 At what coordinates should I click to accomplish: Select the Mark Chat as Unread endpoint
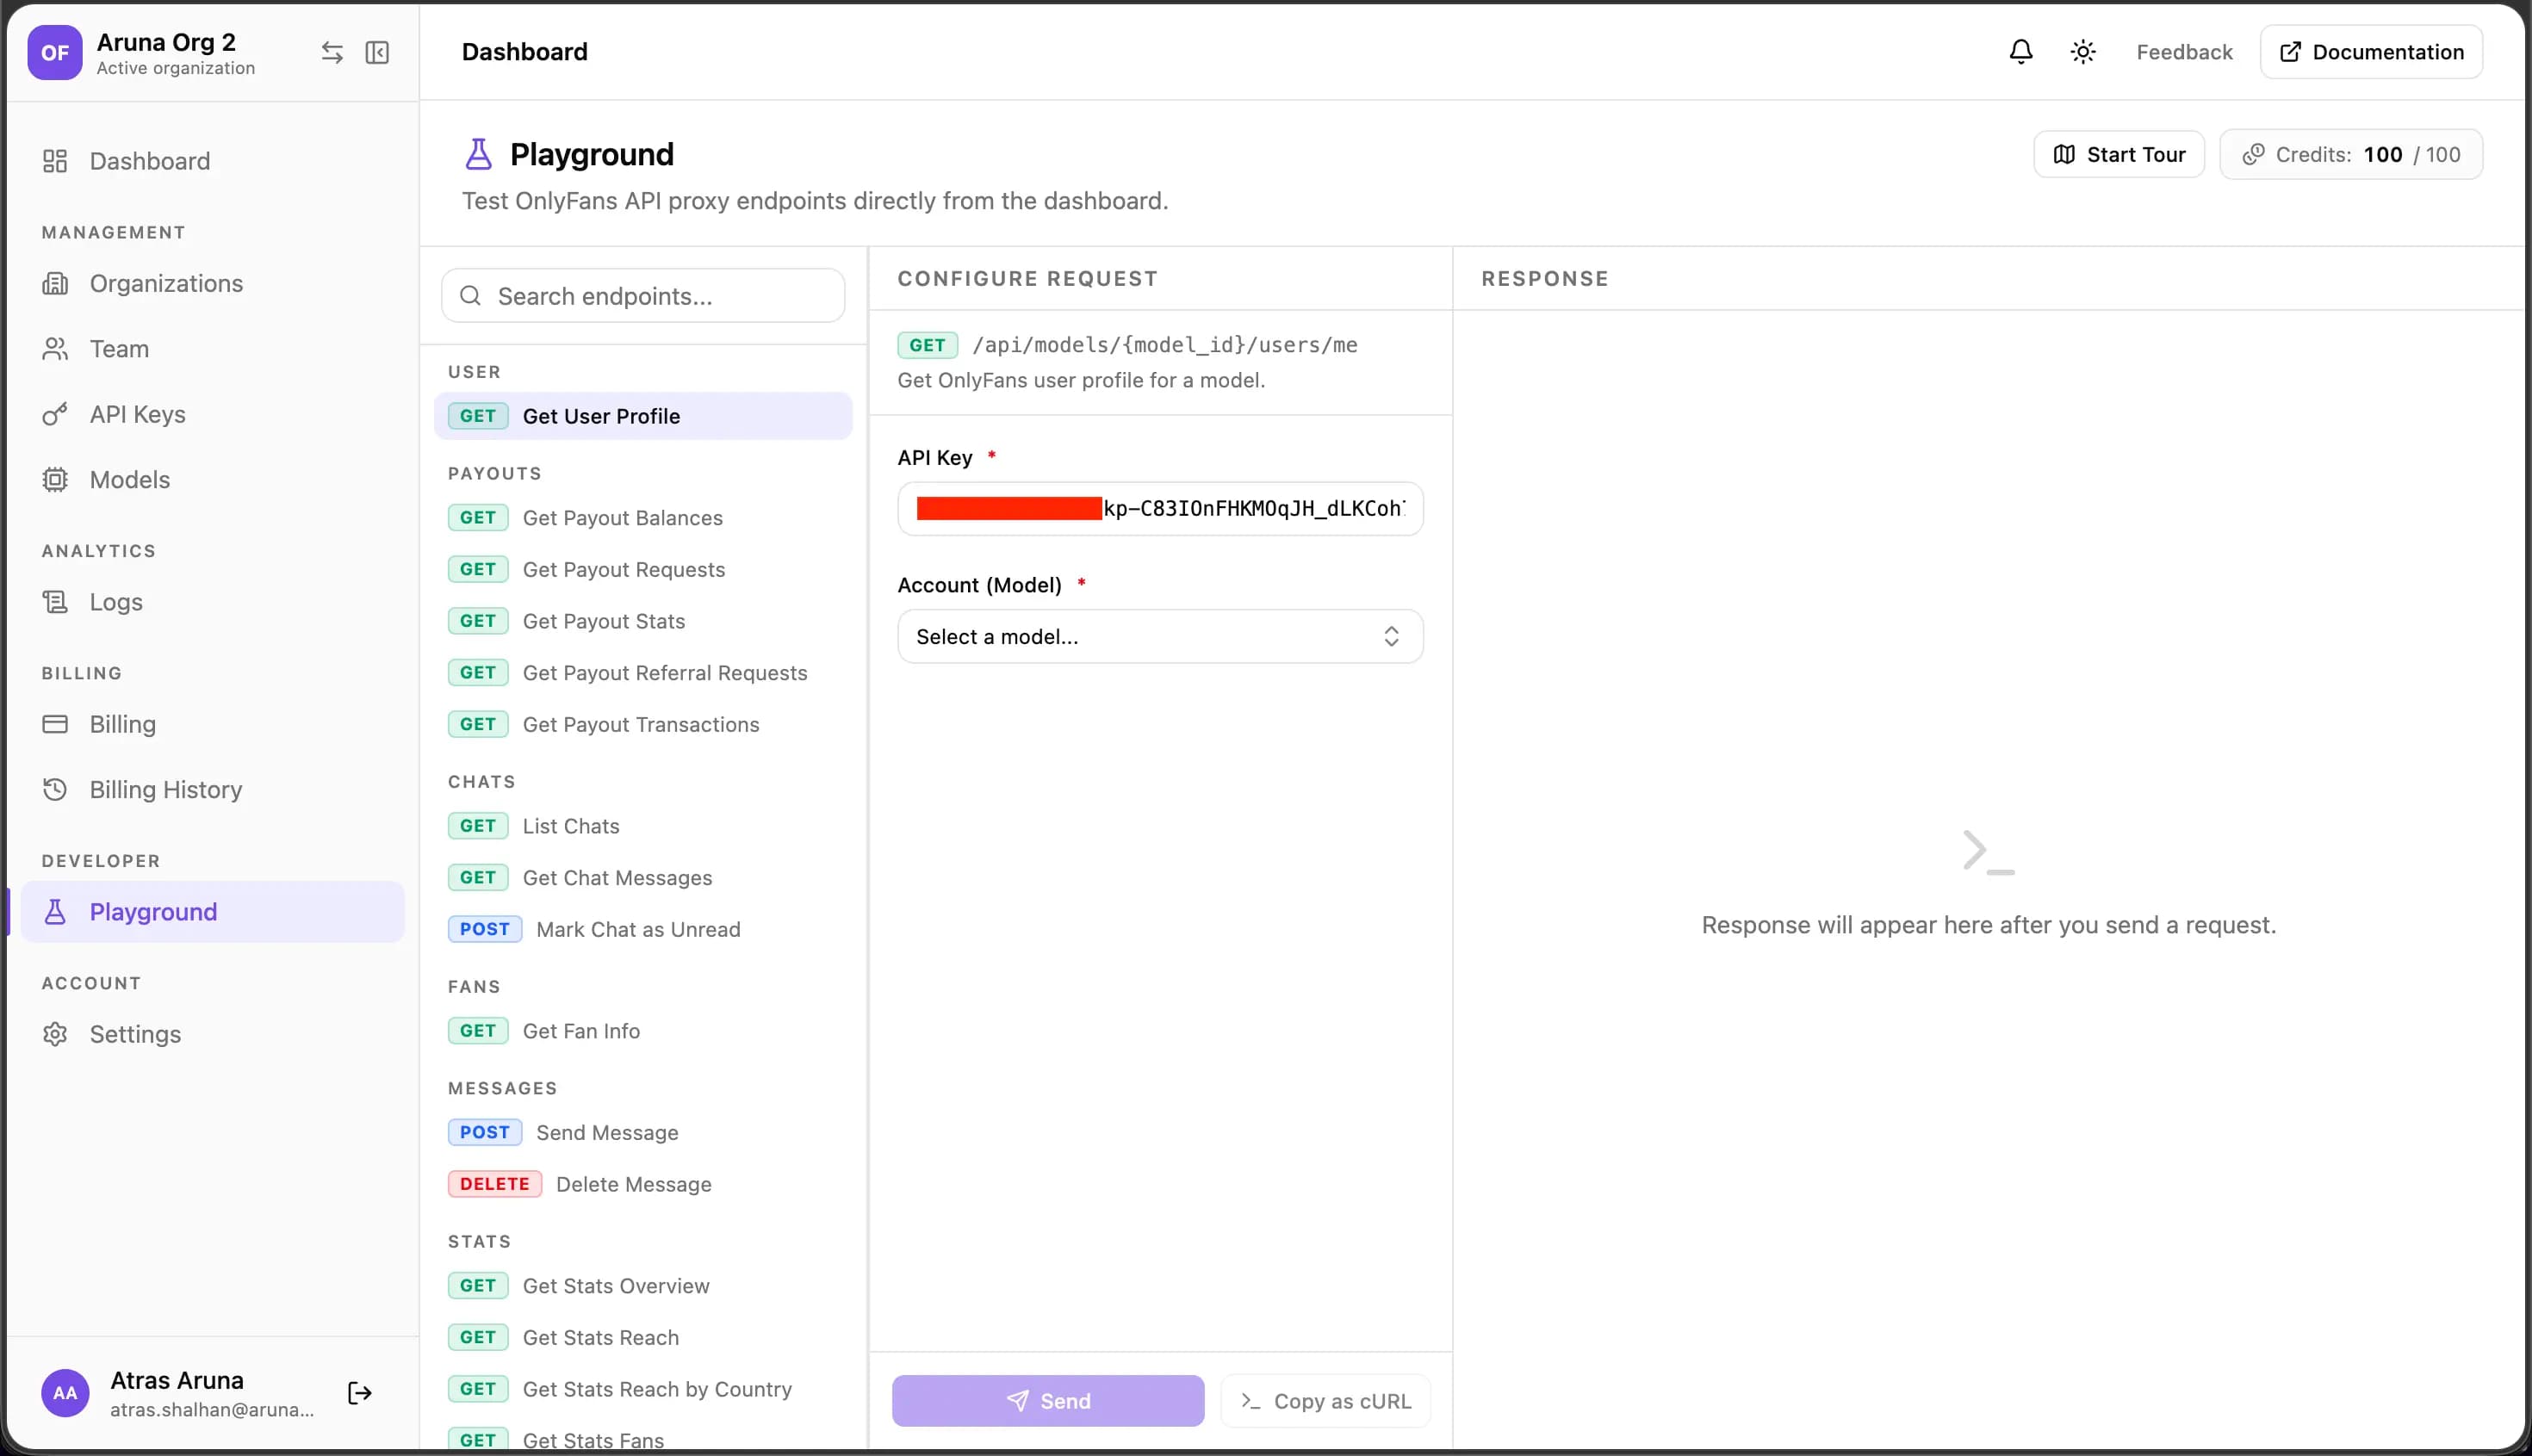point(643,930)
